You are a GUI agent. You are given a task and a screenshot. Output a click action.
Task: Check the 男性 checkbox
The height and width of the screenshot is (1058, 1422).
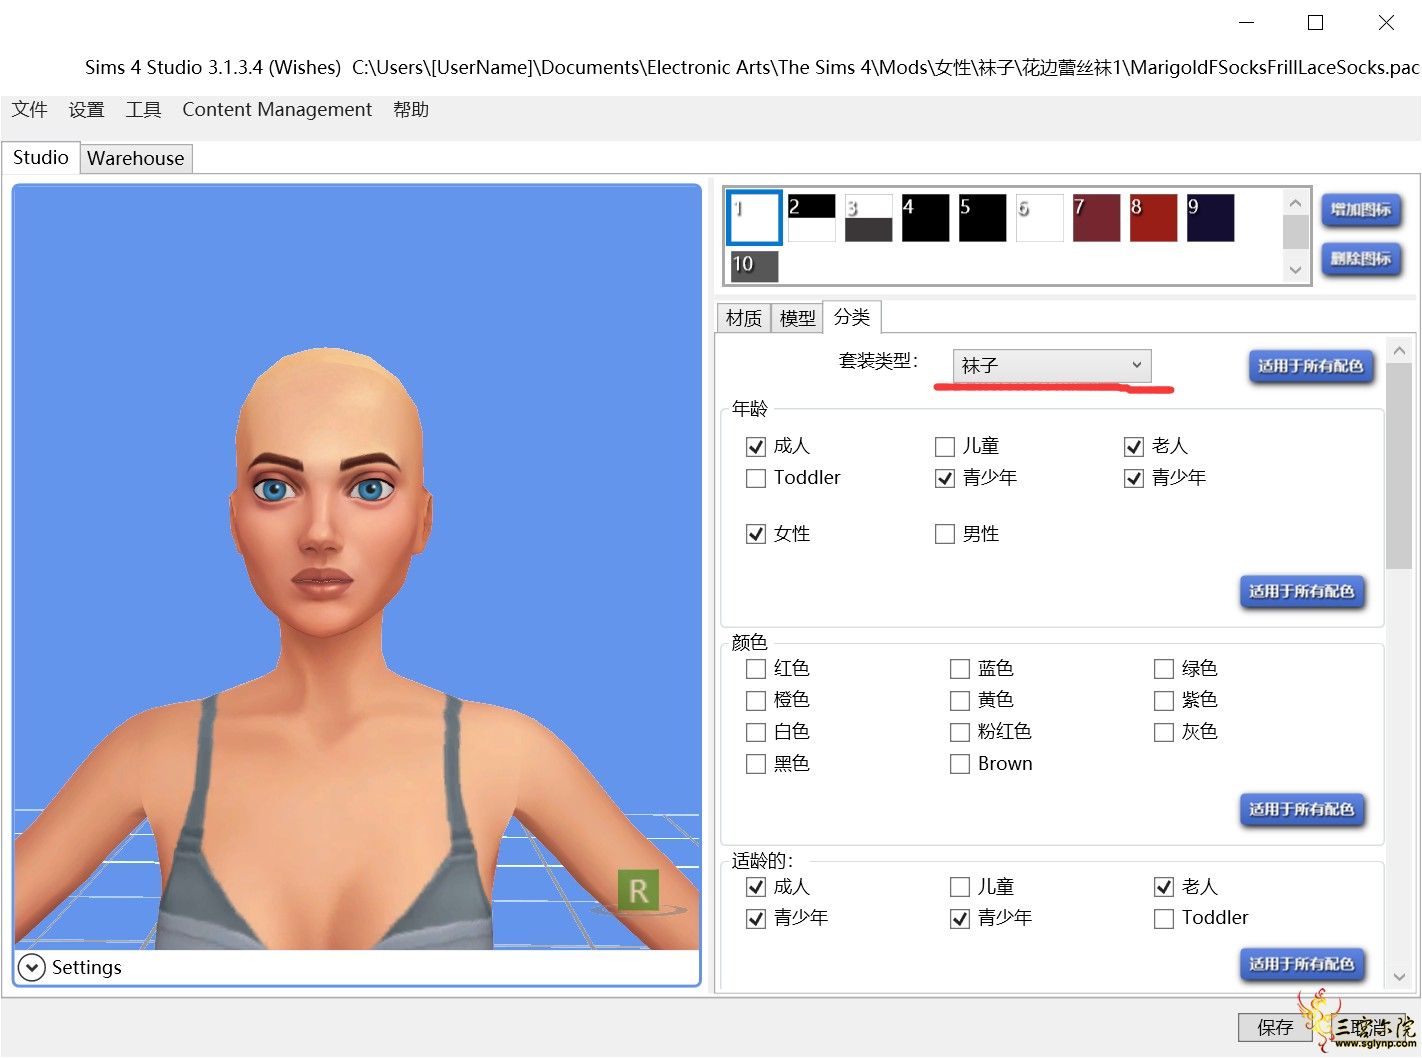(945, 535)
